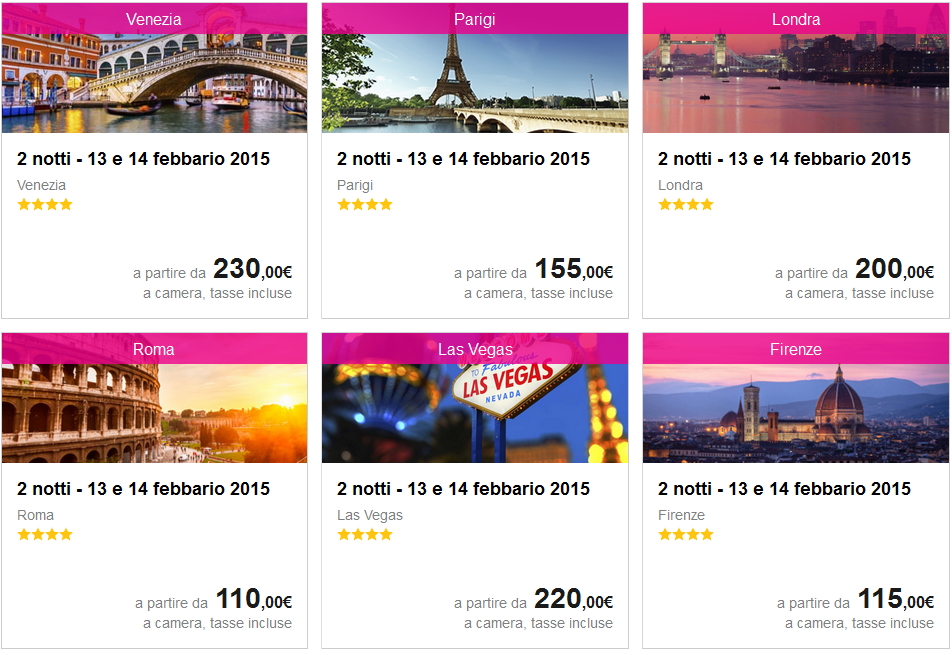Click the Las Vegas star rating

(x=365, y=535)
